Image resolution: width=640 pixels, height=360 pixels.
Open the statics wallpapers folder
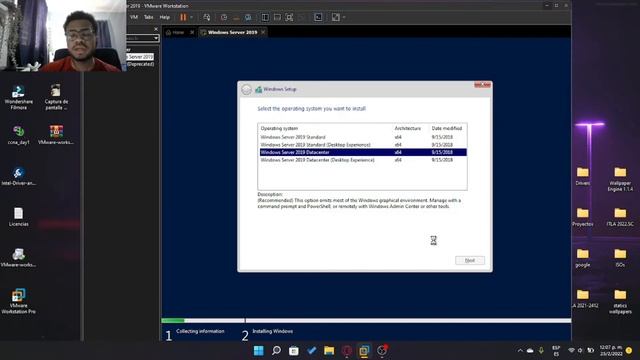click(620, 302)
